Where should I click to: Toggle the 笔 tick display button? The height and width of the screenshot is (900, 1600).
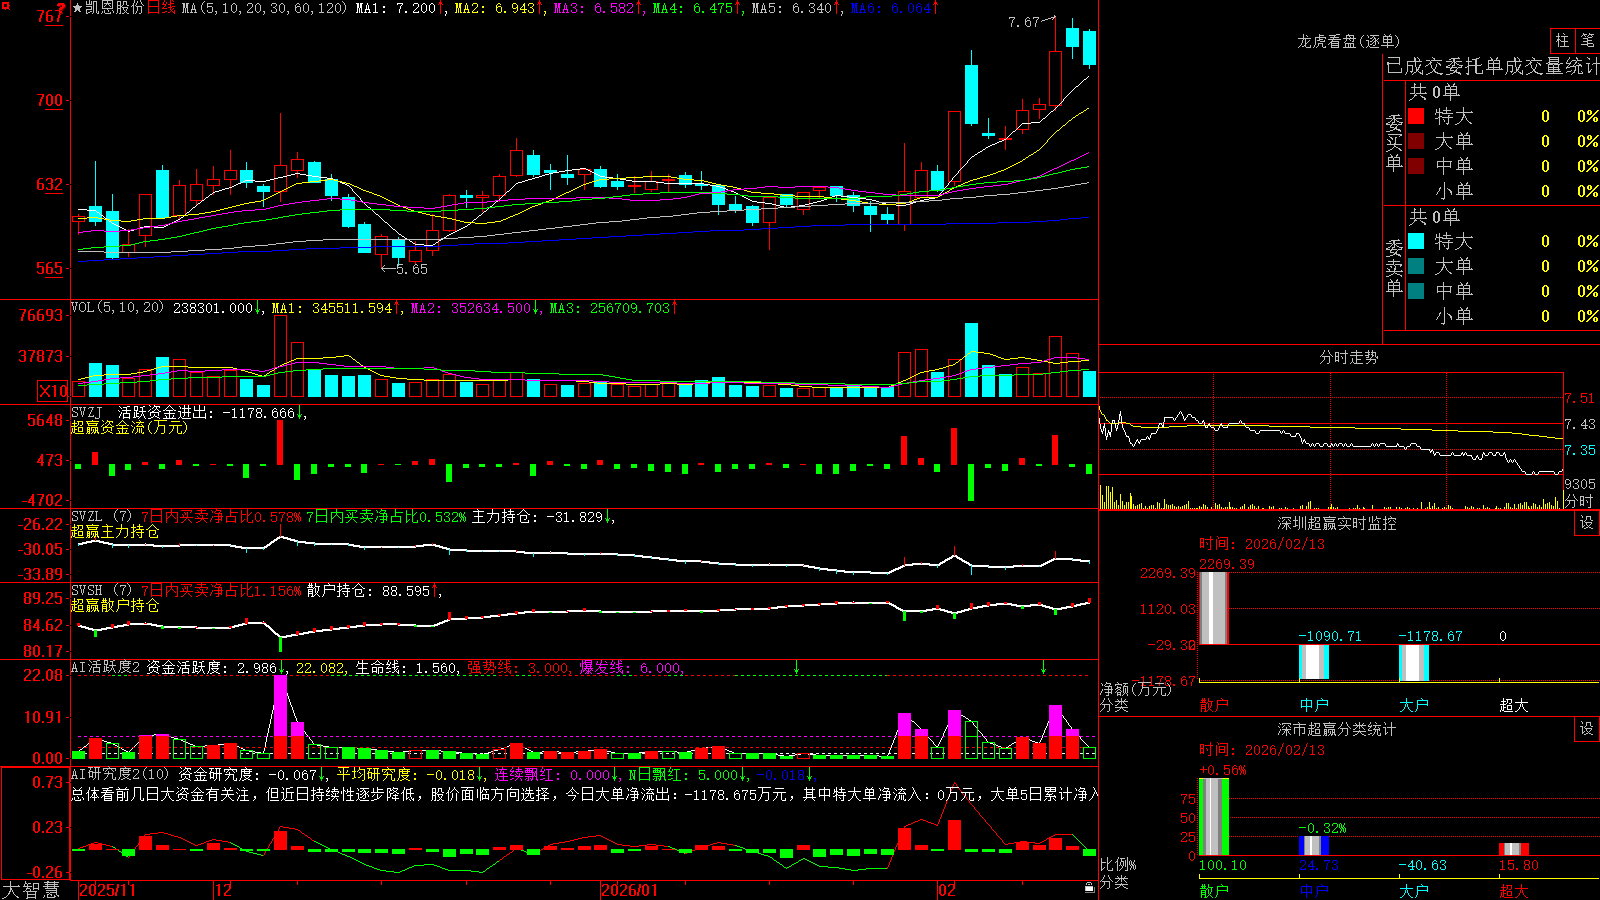pyautogui.click(x=1587, y=41)
